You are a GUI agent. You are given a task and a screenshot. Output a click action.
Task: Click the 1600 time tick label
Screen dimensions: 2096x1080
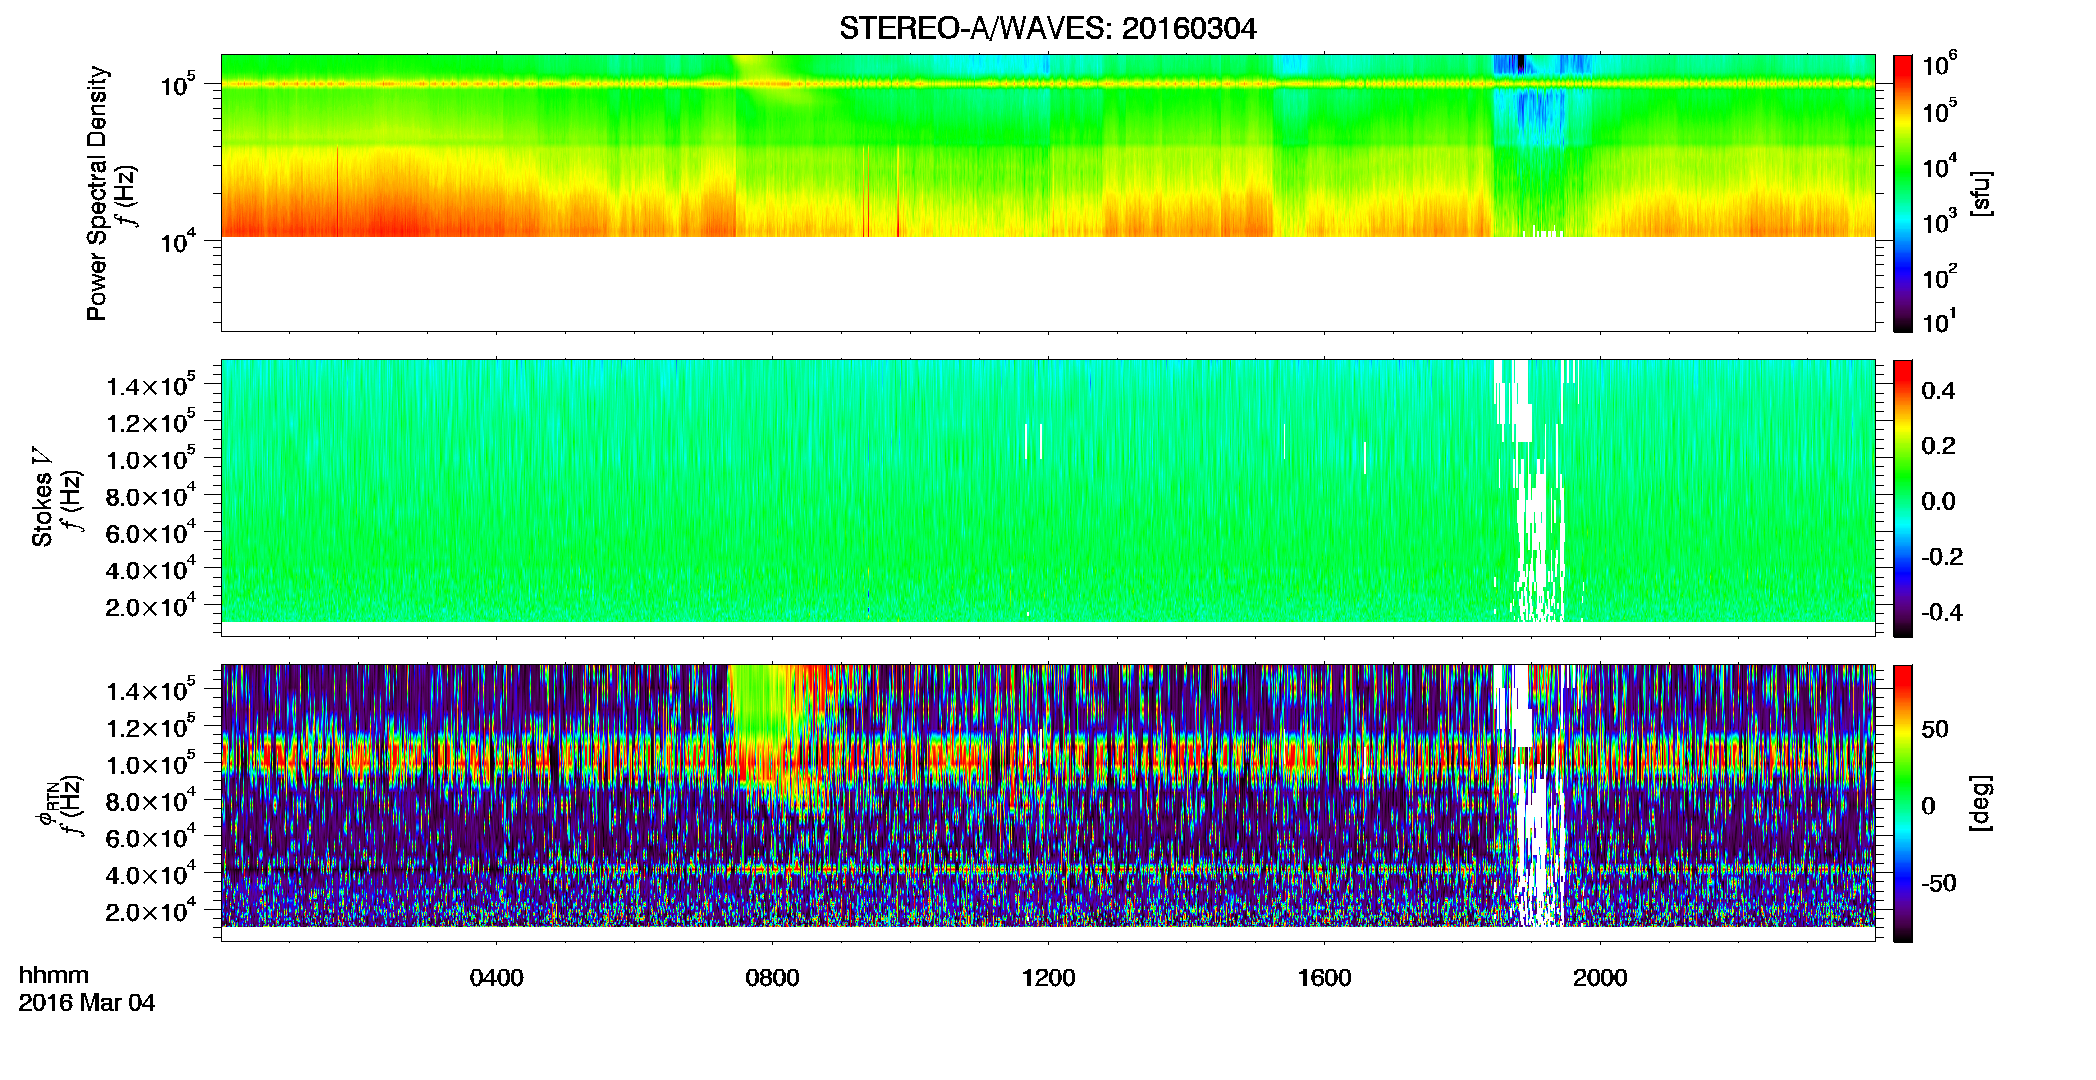(x=1324, y=978)
